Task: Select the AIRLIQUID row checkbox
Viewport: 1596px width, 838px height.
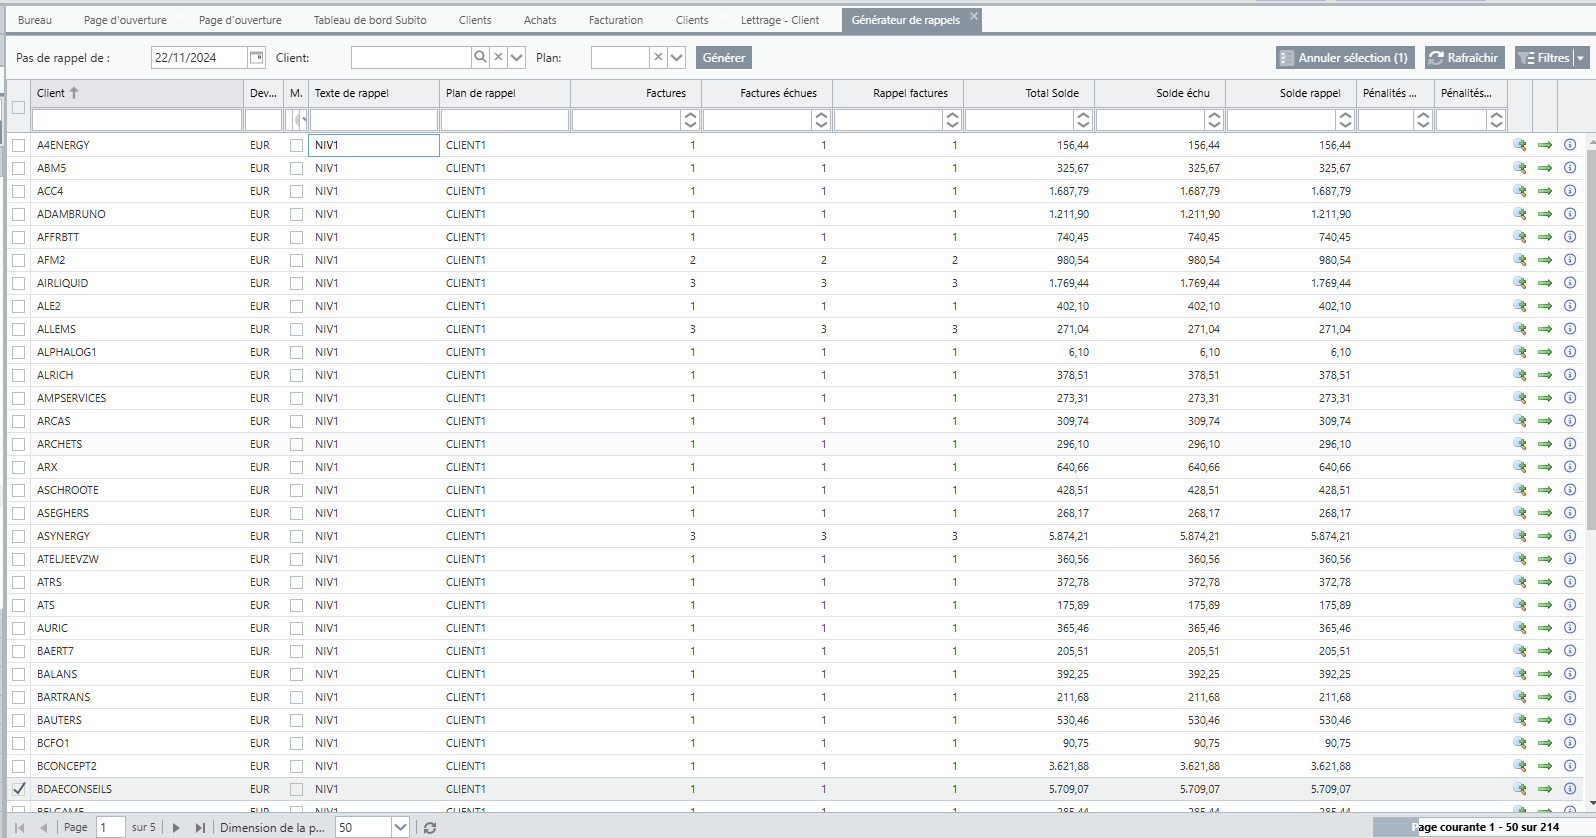Action: coord(19,283)
